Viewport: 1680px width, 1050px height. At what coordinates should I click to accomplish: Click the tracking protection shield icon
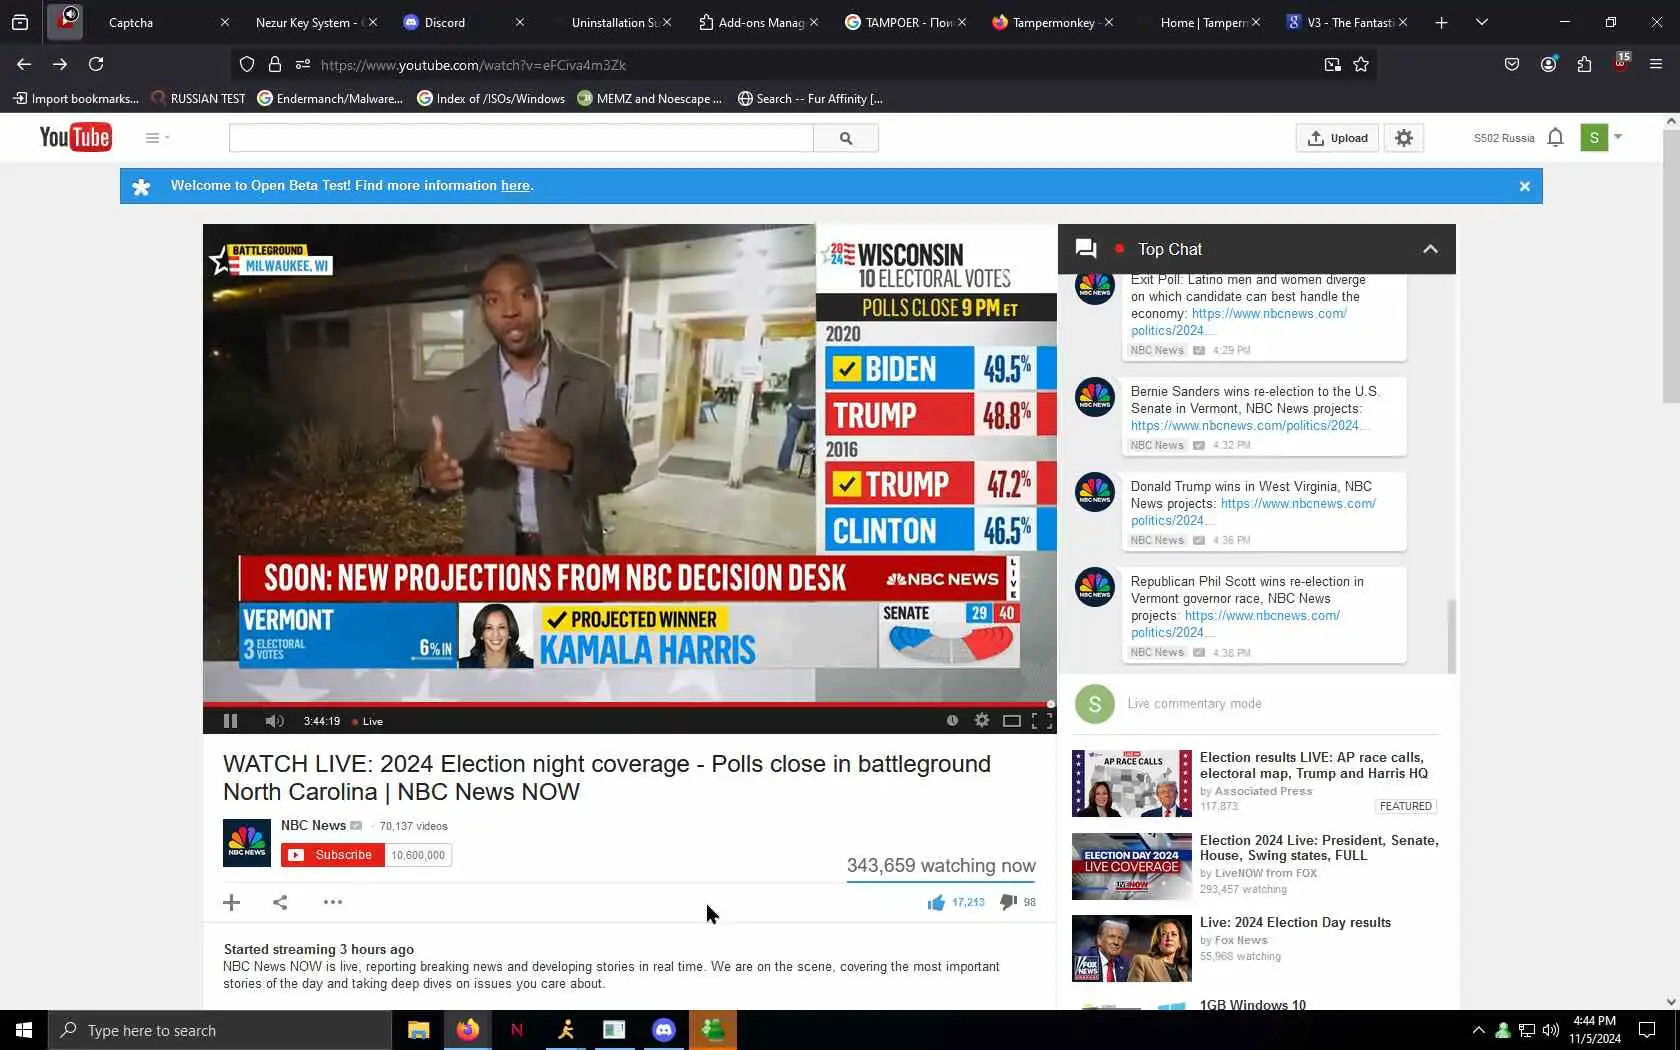[x=247, y=65]
